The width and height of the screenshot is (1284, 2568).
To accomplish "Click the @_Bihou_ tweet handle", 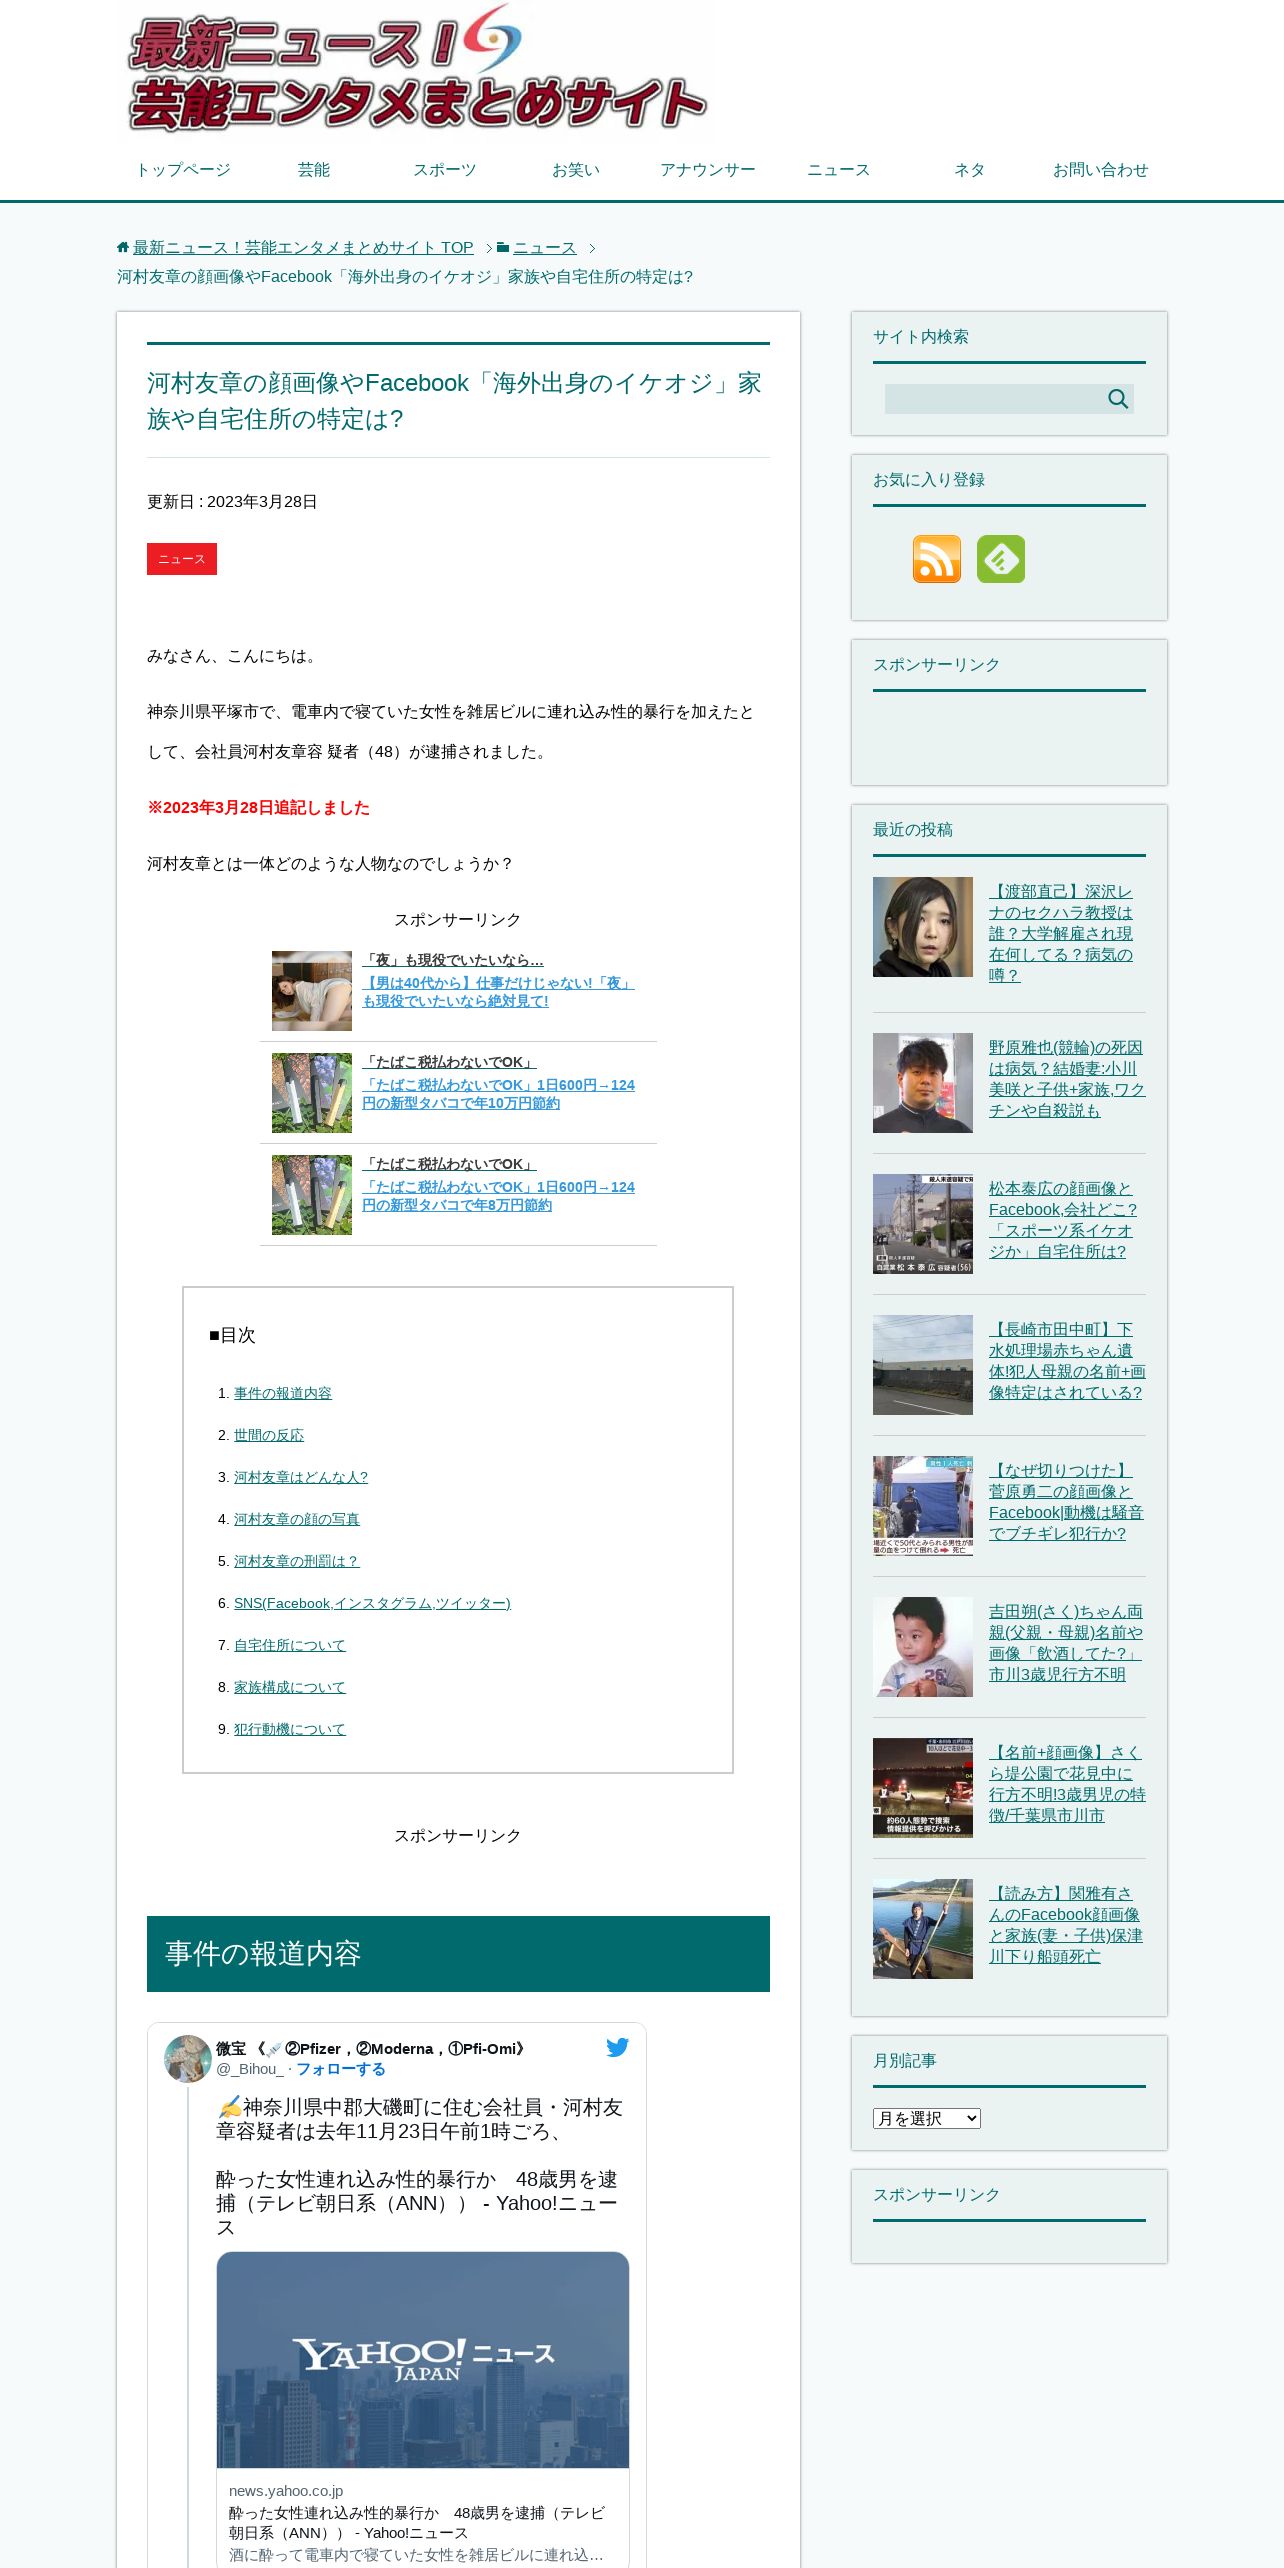I will click(x=250, y=2069).
